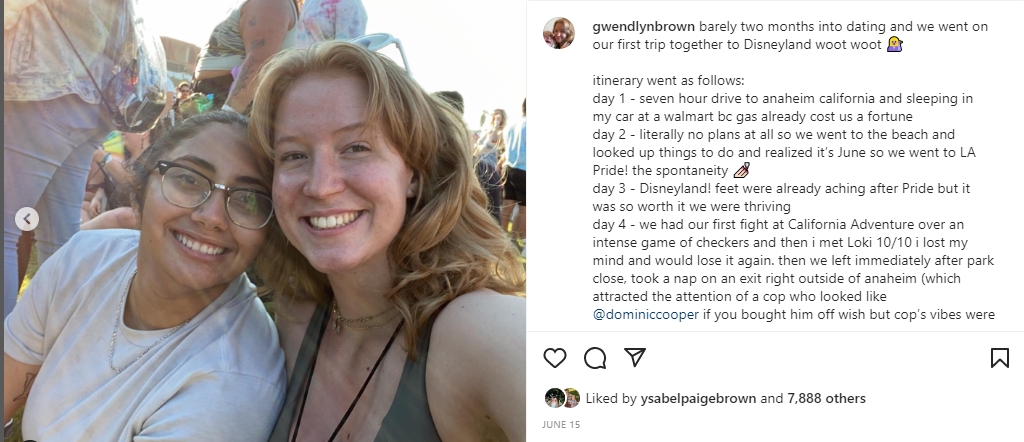Open comments via the speech bubble icon
The width and height of the screenshot is (1024, 442).
(x=595, y=358)
